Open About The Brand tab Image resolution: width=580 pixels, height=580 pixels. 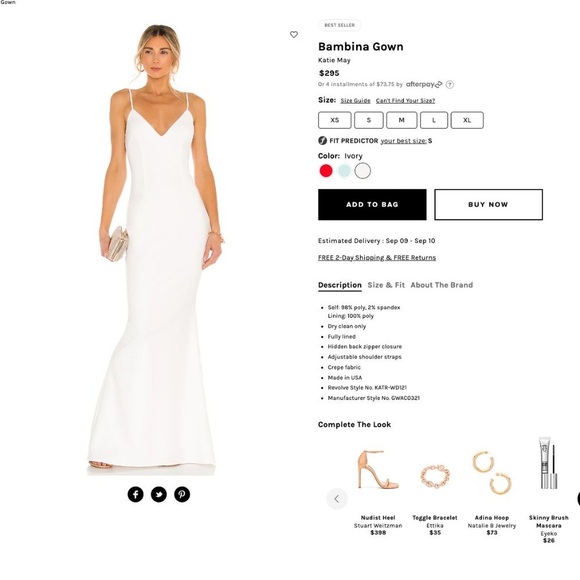pyautogui.click(x=442, y=285)
